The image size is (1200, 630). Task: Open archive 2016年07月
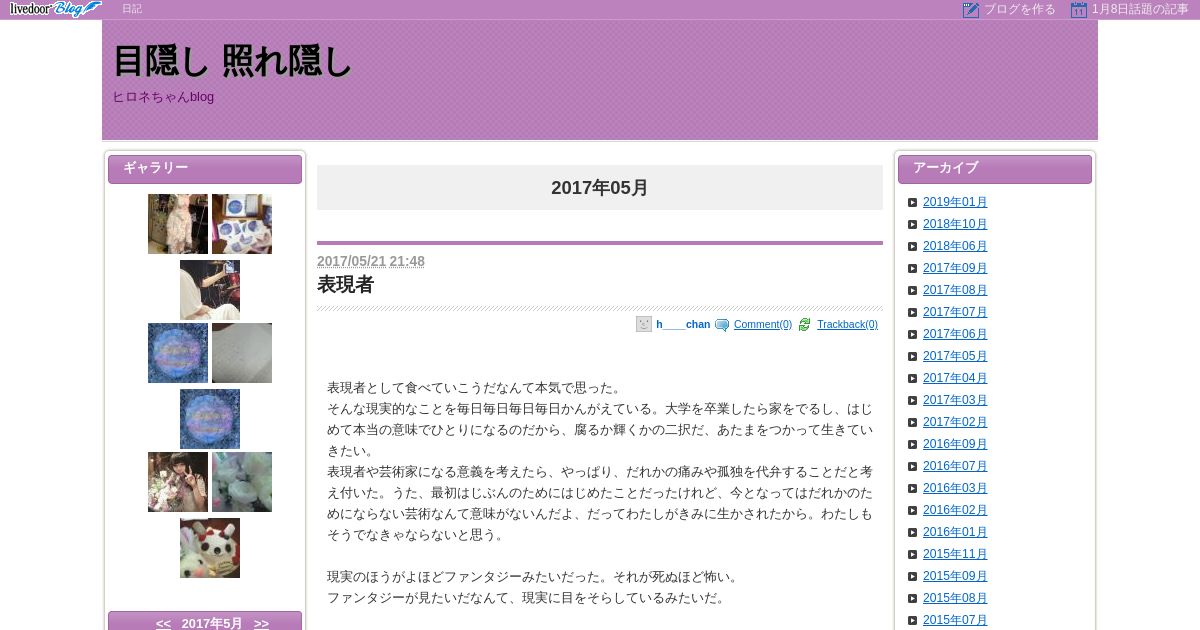(x=955, y=466)
